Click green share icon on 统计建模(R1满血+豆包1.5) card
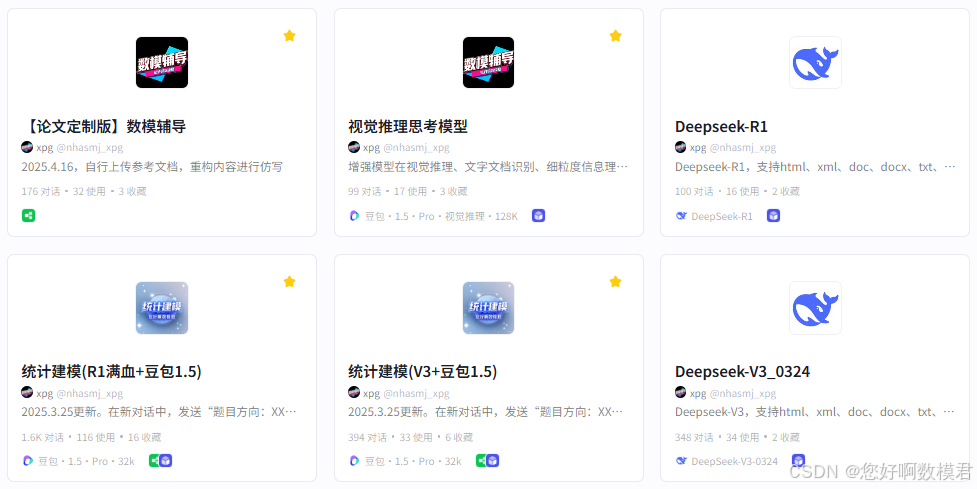This screenshot has height=489, width=977. (153, 460)
